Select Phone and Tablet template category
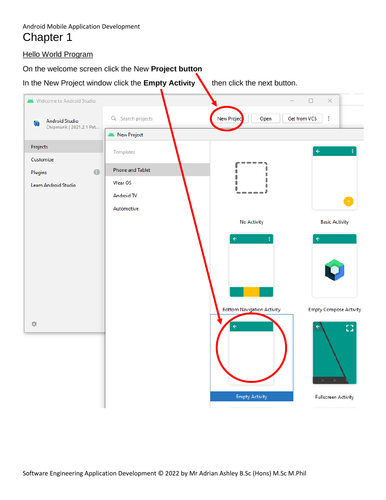Viewport: 386px width, 500px height. 158,170
